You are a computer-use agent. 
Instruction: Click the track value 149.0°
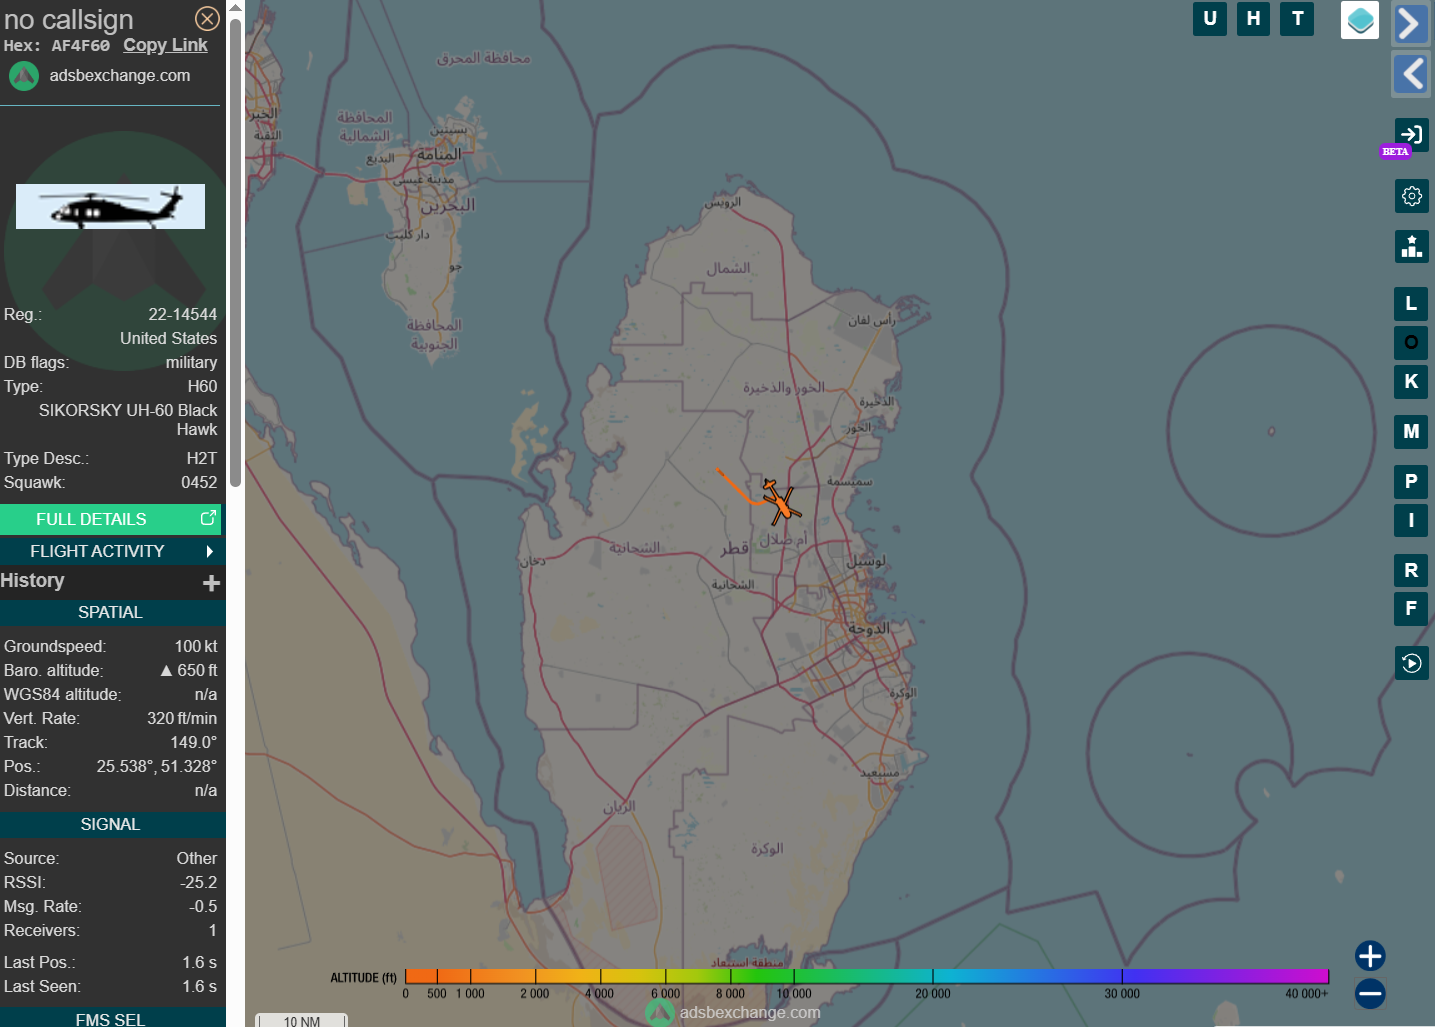point(193,742)
